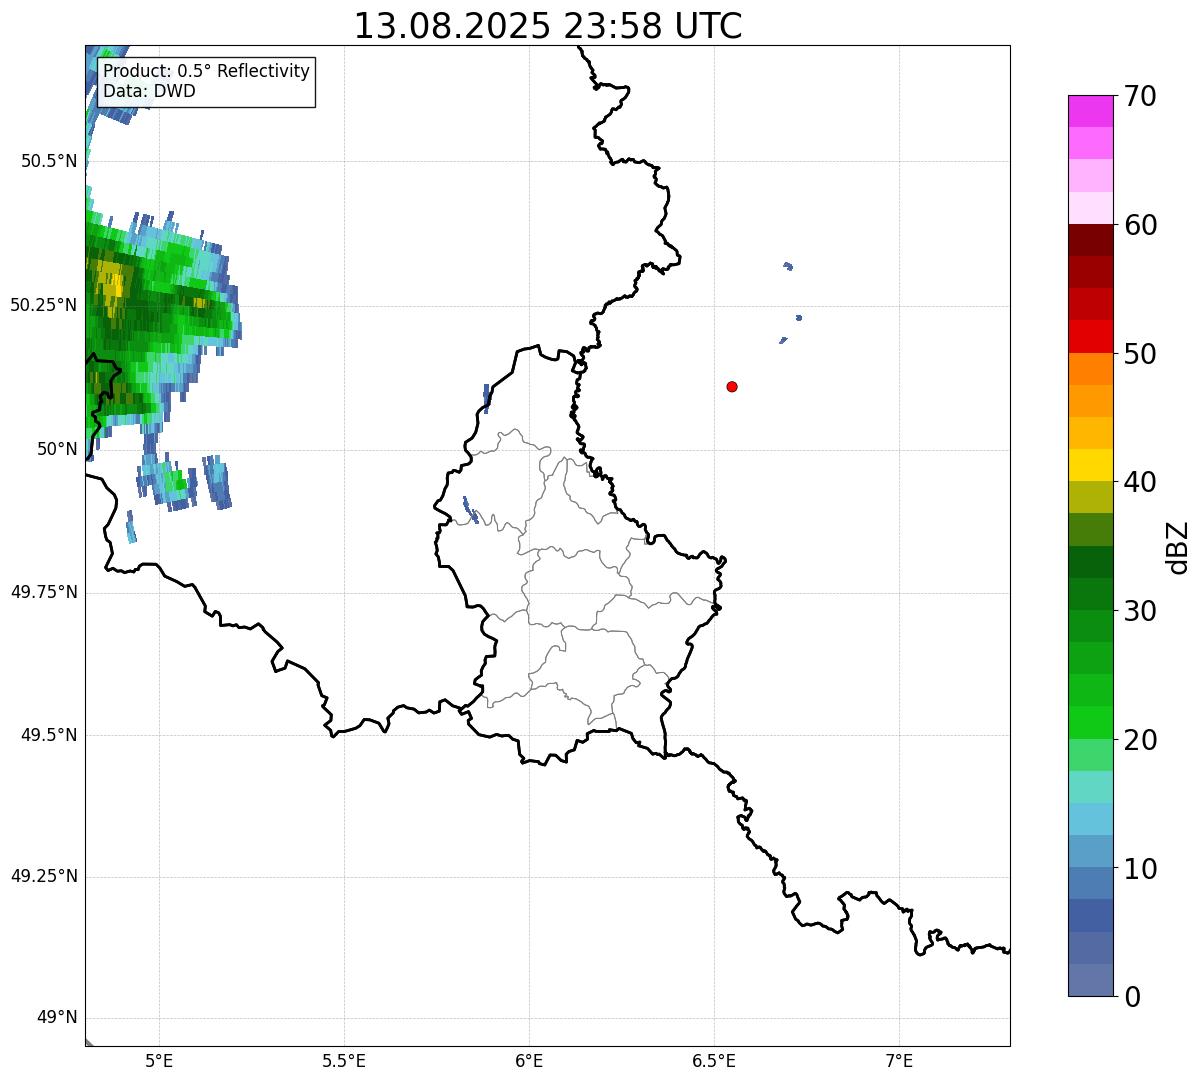Click the "dBZ" colorbar label
The height and width of the screenshot is (1081, 1202).
click(1177, 547)
